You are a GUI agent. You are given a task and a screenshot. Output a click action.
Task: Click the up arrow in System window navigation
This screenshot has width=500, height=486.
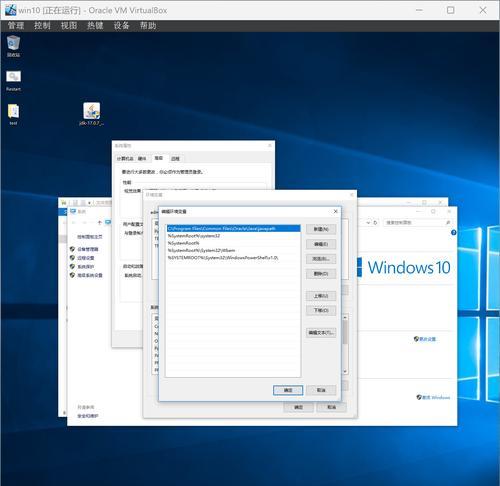pyautogui.click(x=99, y=222)
